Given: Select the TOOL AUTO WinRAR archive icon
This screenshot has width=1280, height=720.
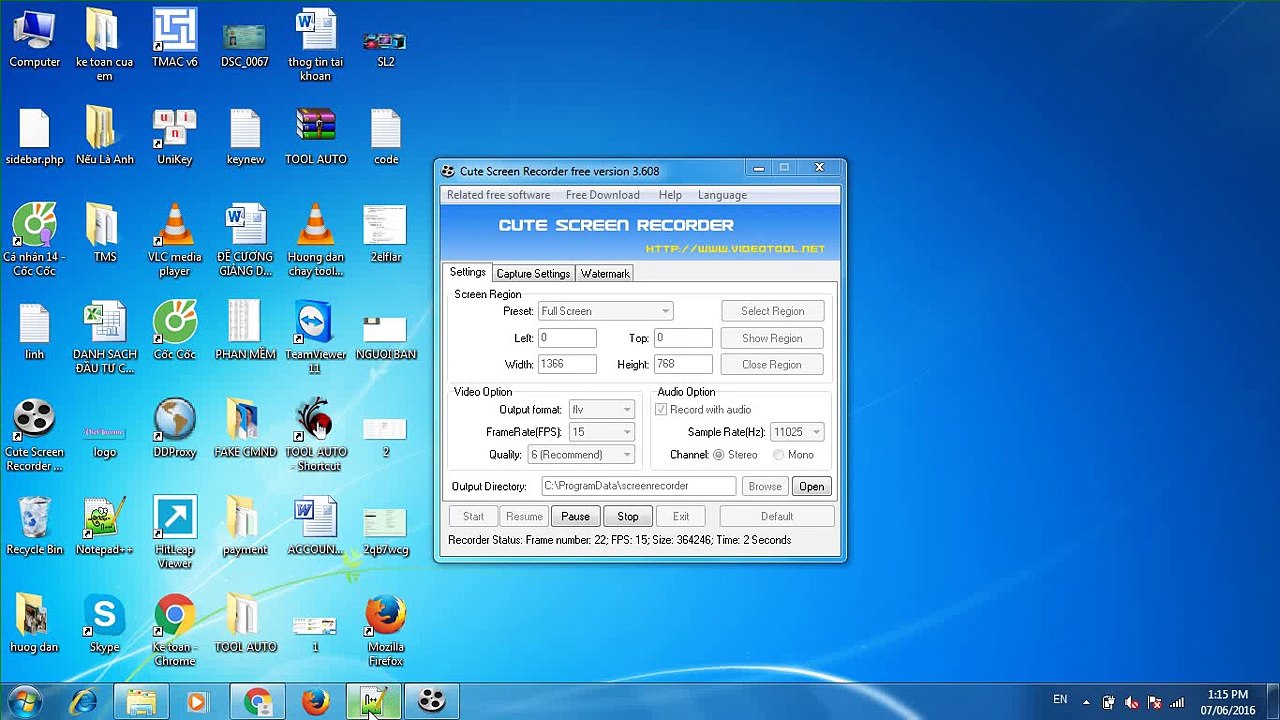Looking at the screenshot, I should point(315,137).
